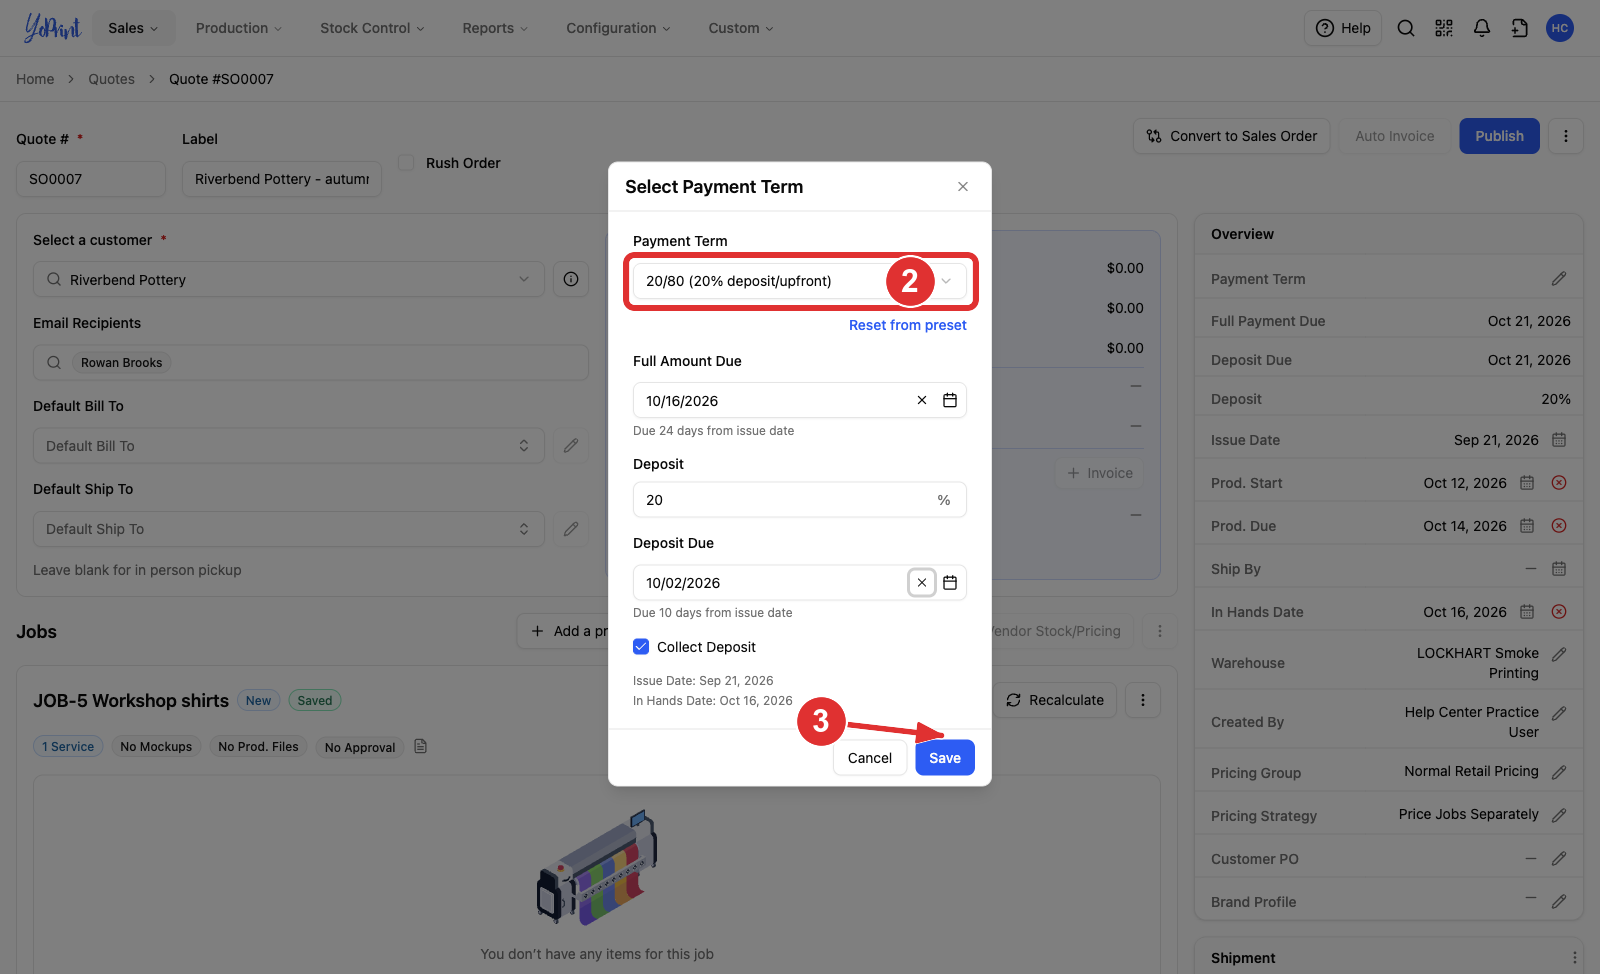
Task: View customer info icon
Action: coord(571,279)
